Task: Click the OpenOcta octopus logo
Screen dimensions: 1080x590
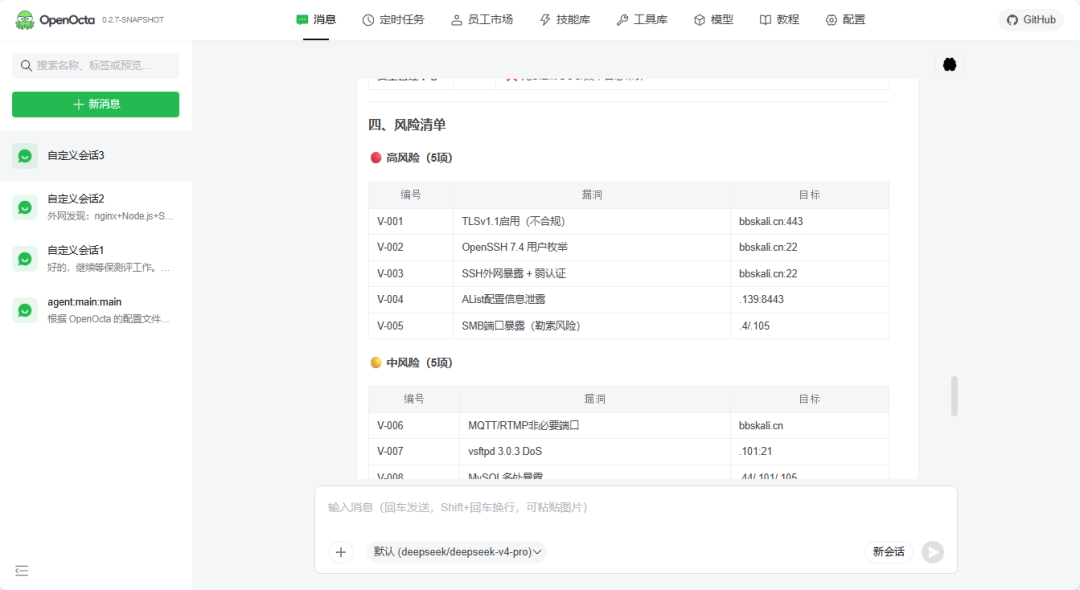Action: [25, 20]
